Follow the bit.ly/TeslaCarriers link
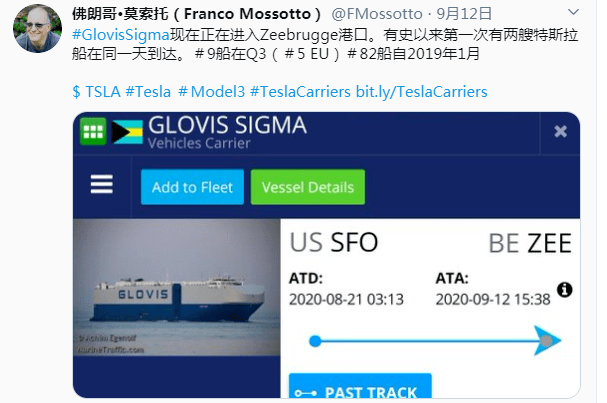 422,92
